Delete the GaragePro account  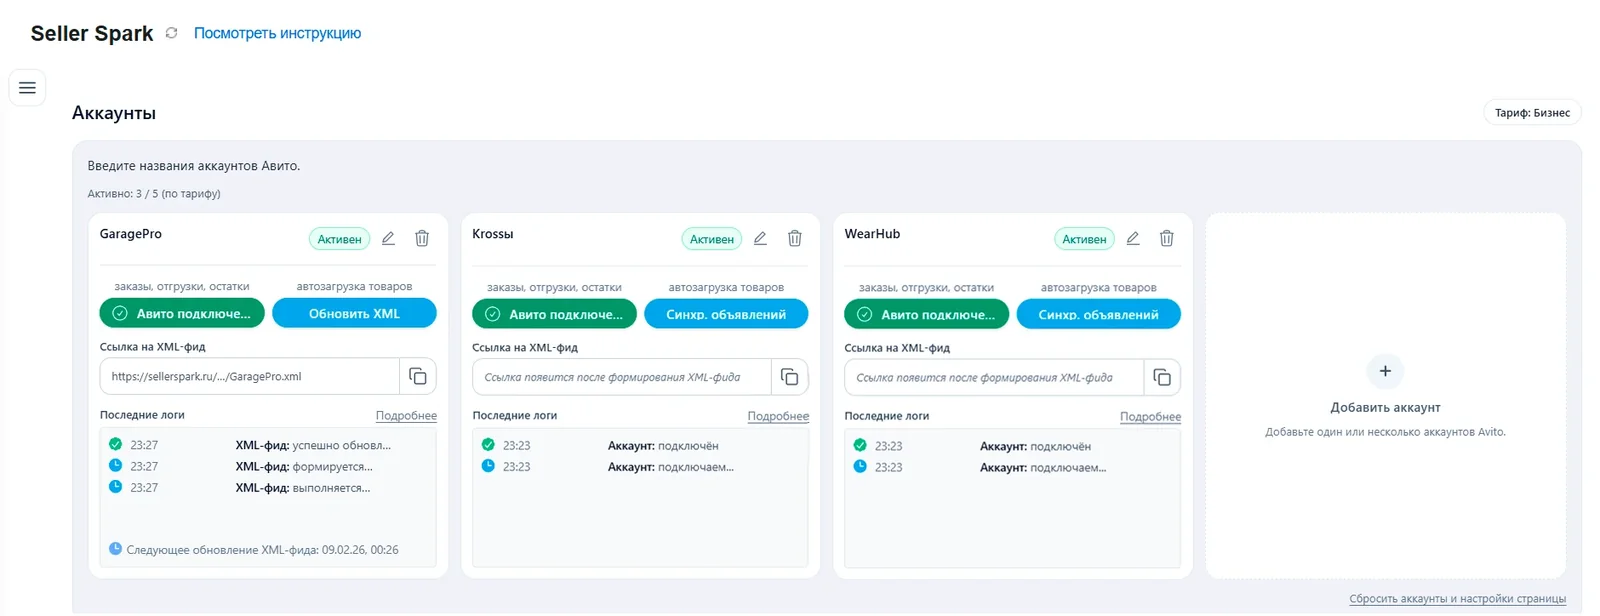click(422, 238)
